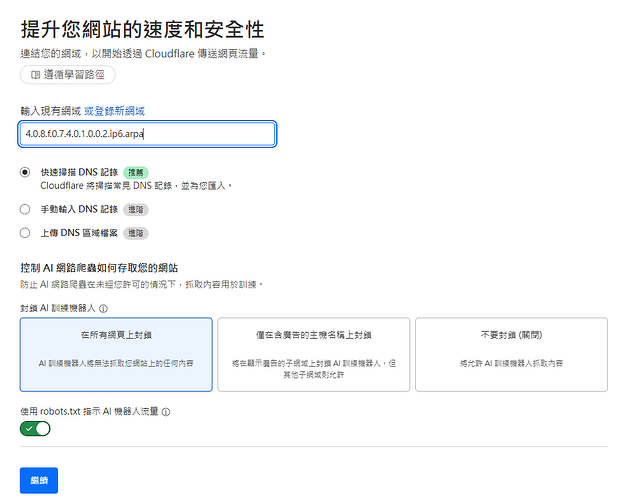Click the info icon beside 封鎖 AI 訓練機器人
Screen dimensions: 635x500
click(x=103, y=309)
